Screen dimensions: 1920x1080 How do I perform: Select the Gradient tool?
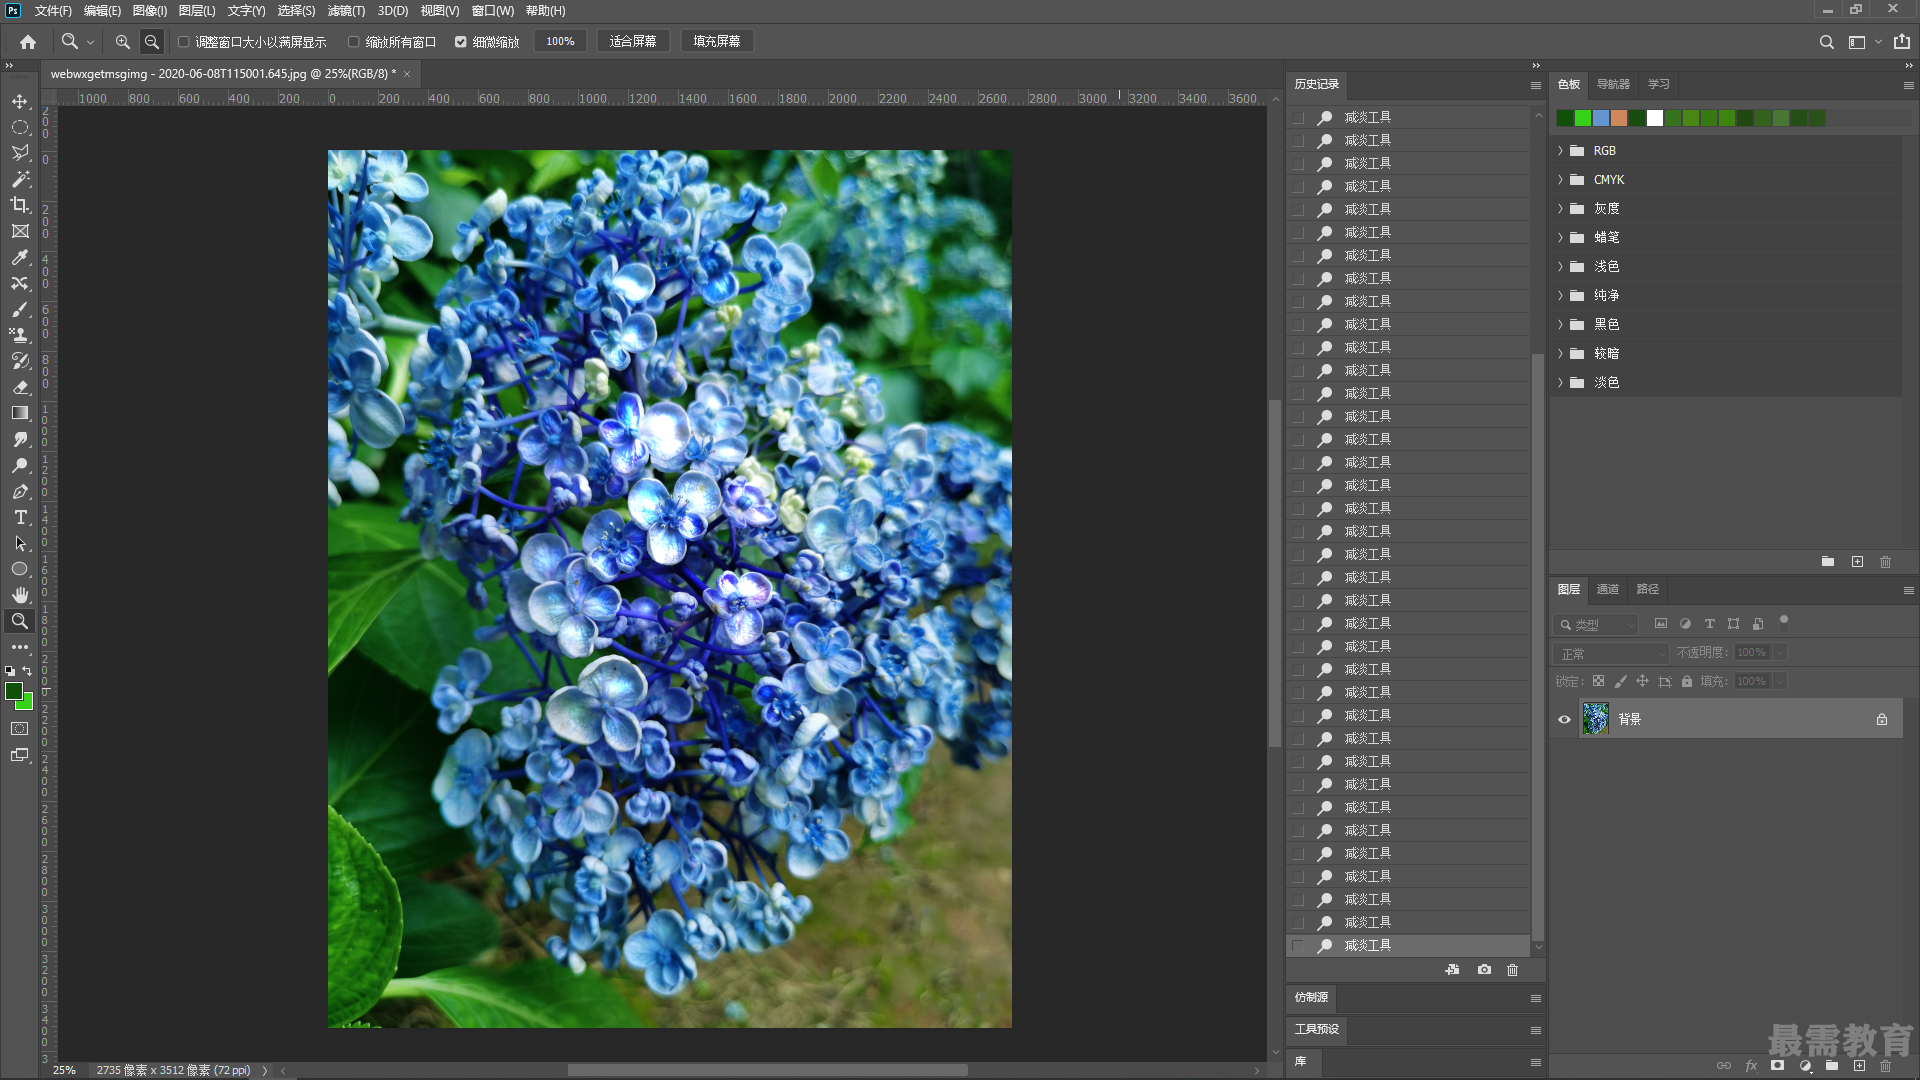coord(20,413)
